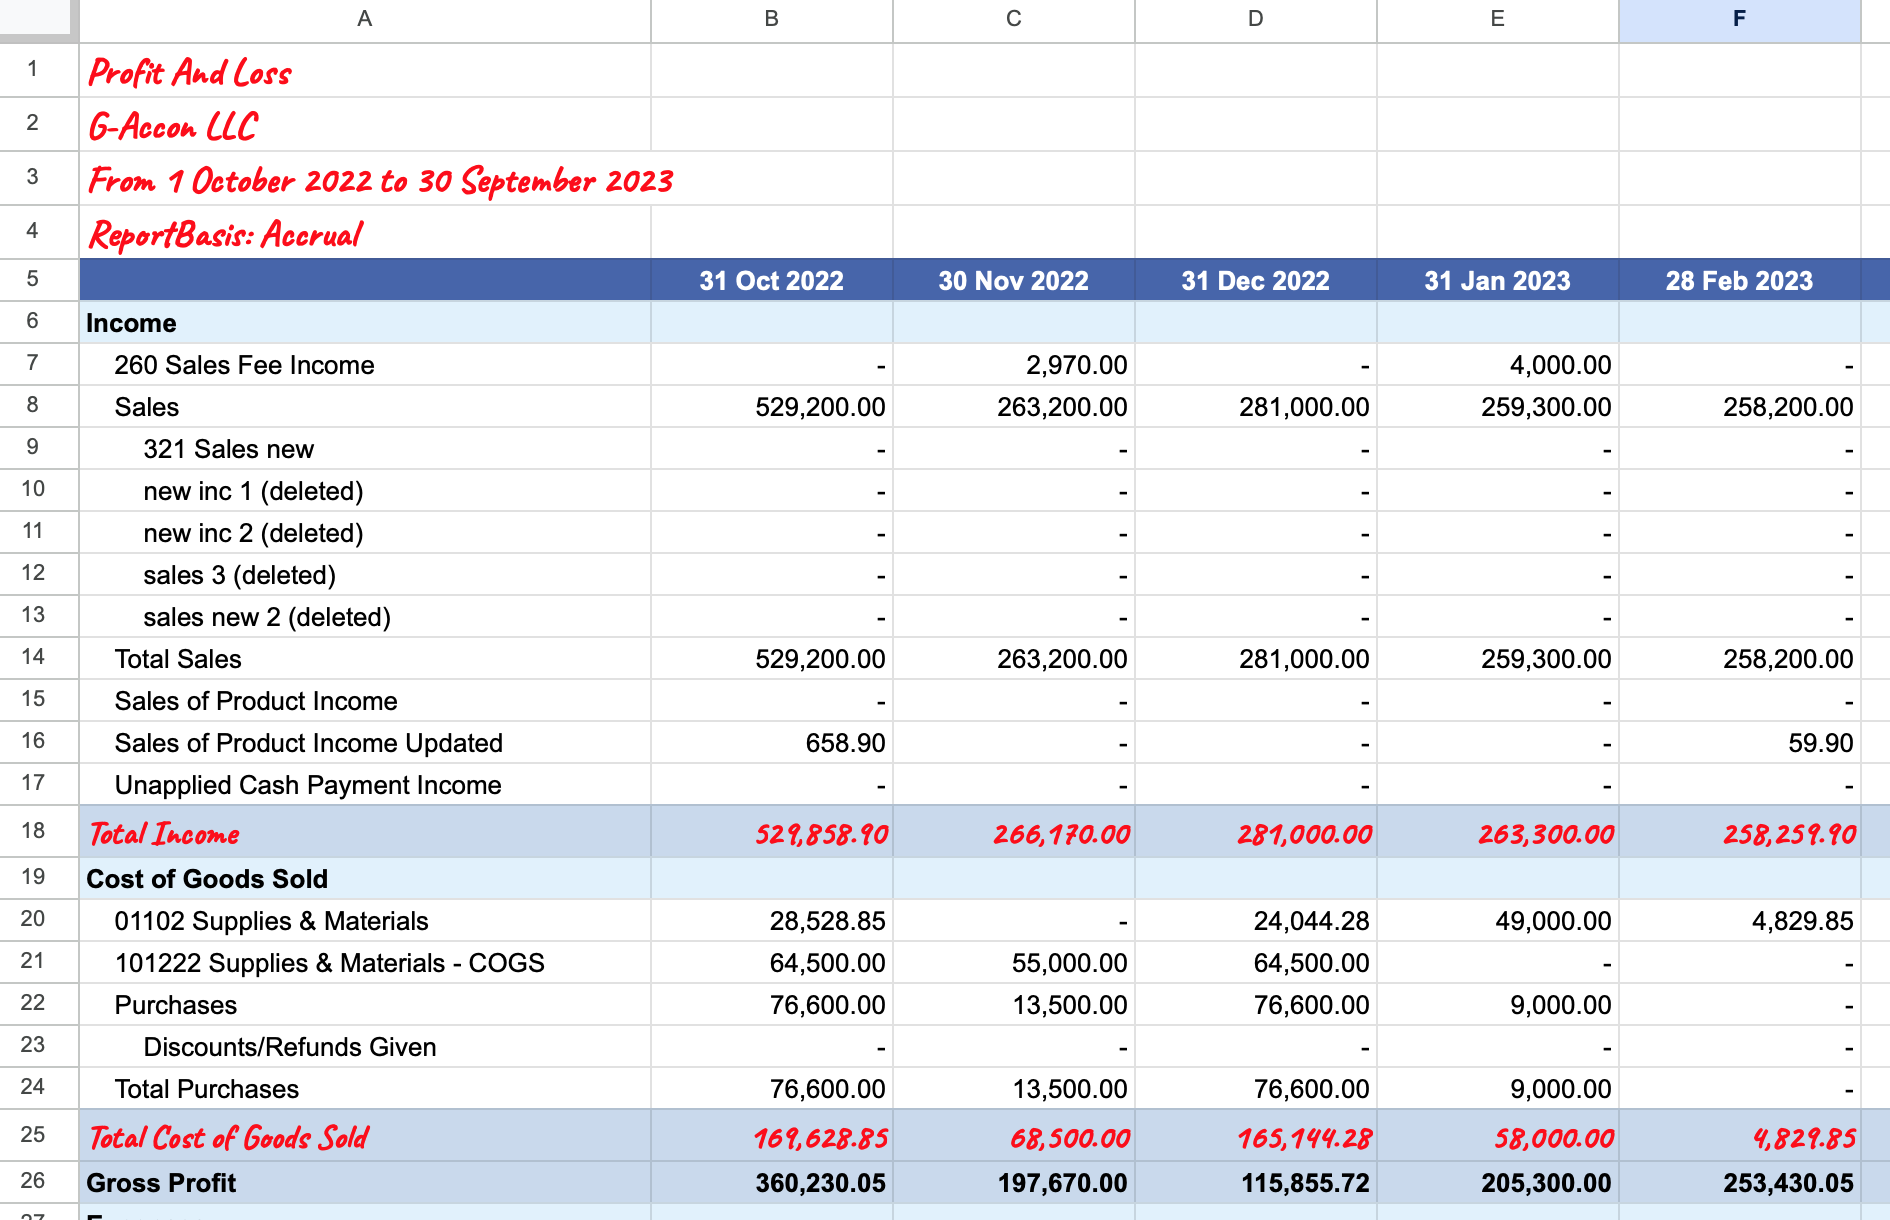Click the '28 Feb 2023' header cell
Image resolution: width=1890 pixels, height=1220 pixels.
pos(1740,280)
